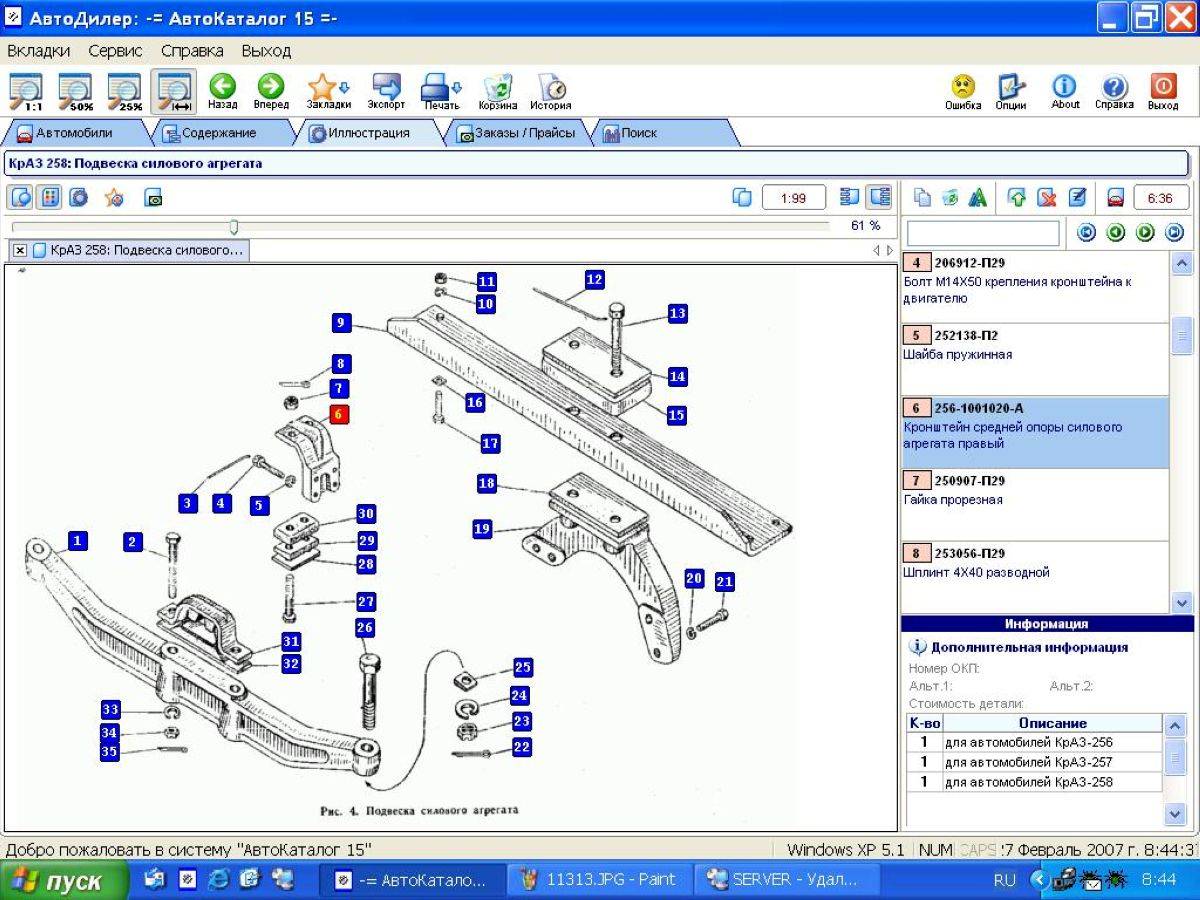
Task: Report an error with Ошибка icon
Action: (x=963, y=90)
